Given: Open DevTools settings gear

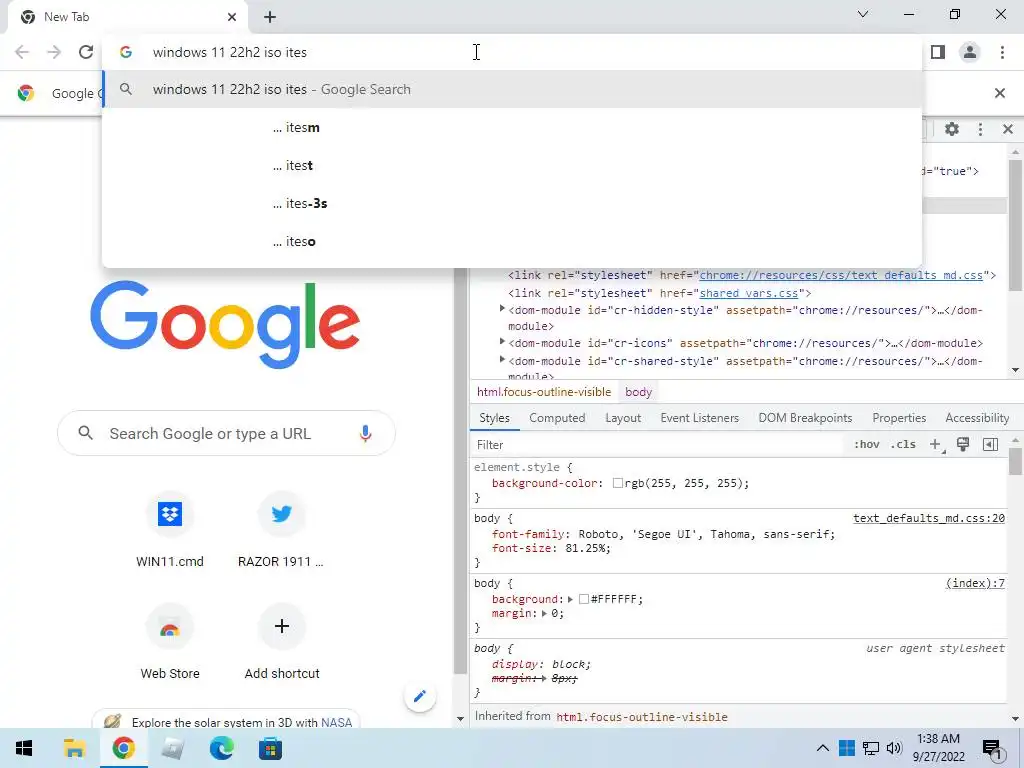Looking at the screenshot, I should point(952,129).
